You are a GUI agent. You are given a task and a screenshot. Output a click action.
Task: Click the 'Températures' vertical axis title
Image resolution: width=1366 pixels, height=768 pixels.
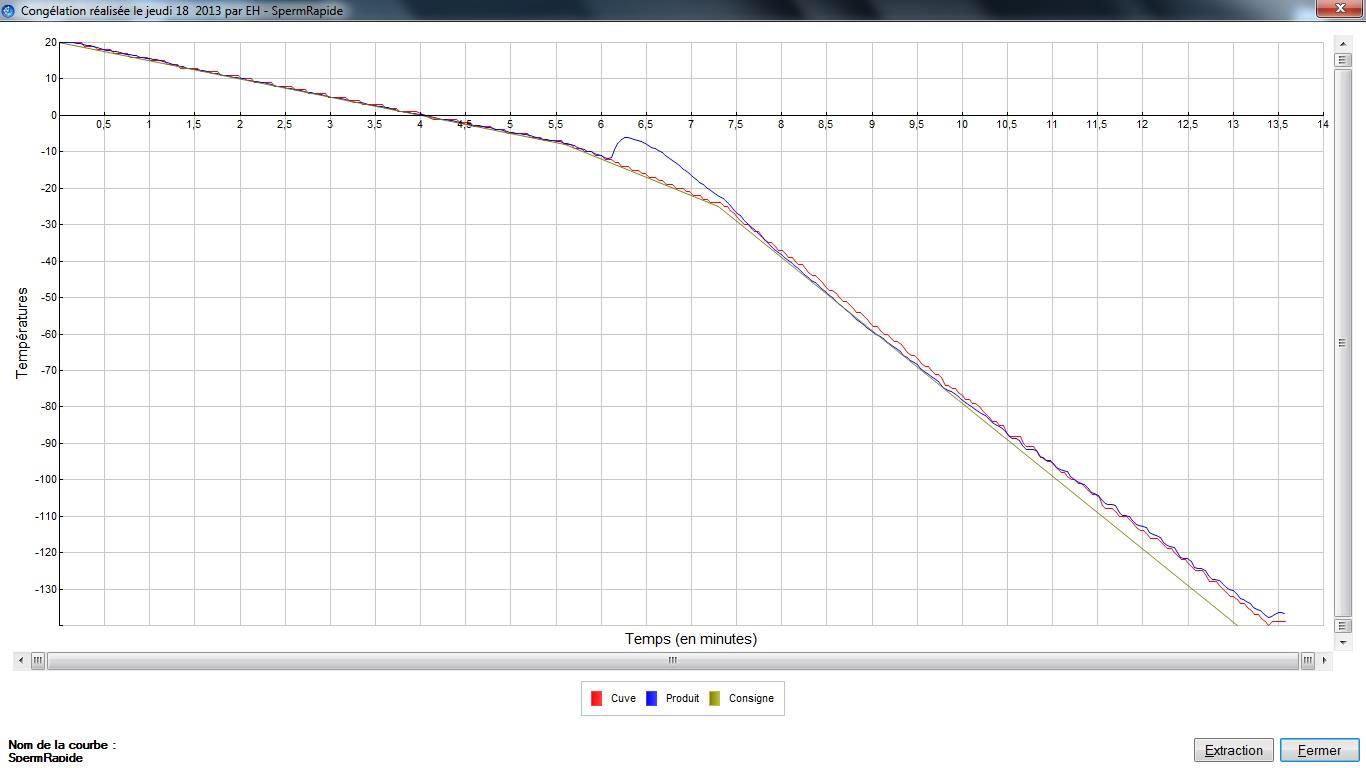tap(22, 333)
